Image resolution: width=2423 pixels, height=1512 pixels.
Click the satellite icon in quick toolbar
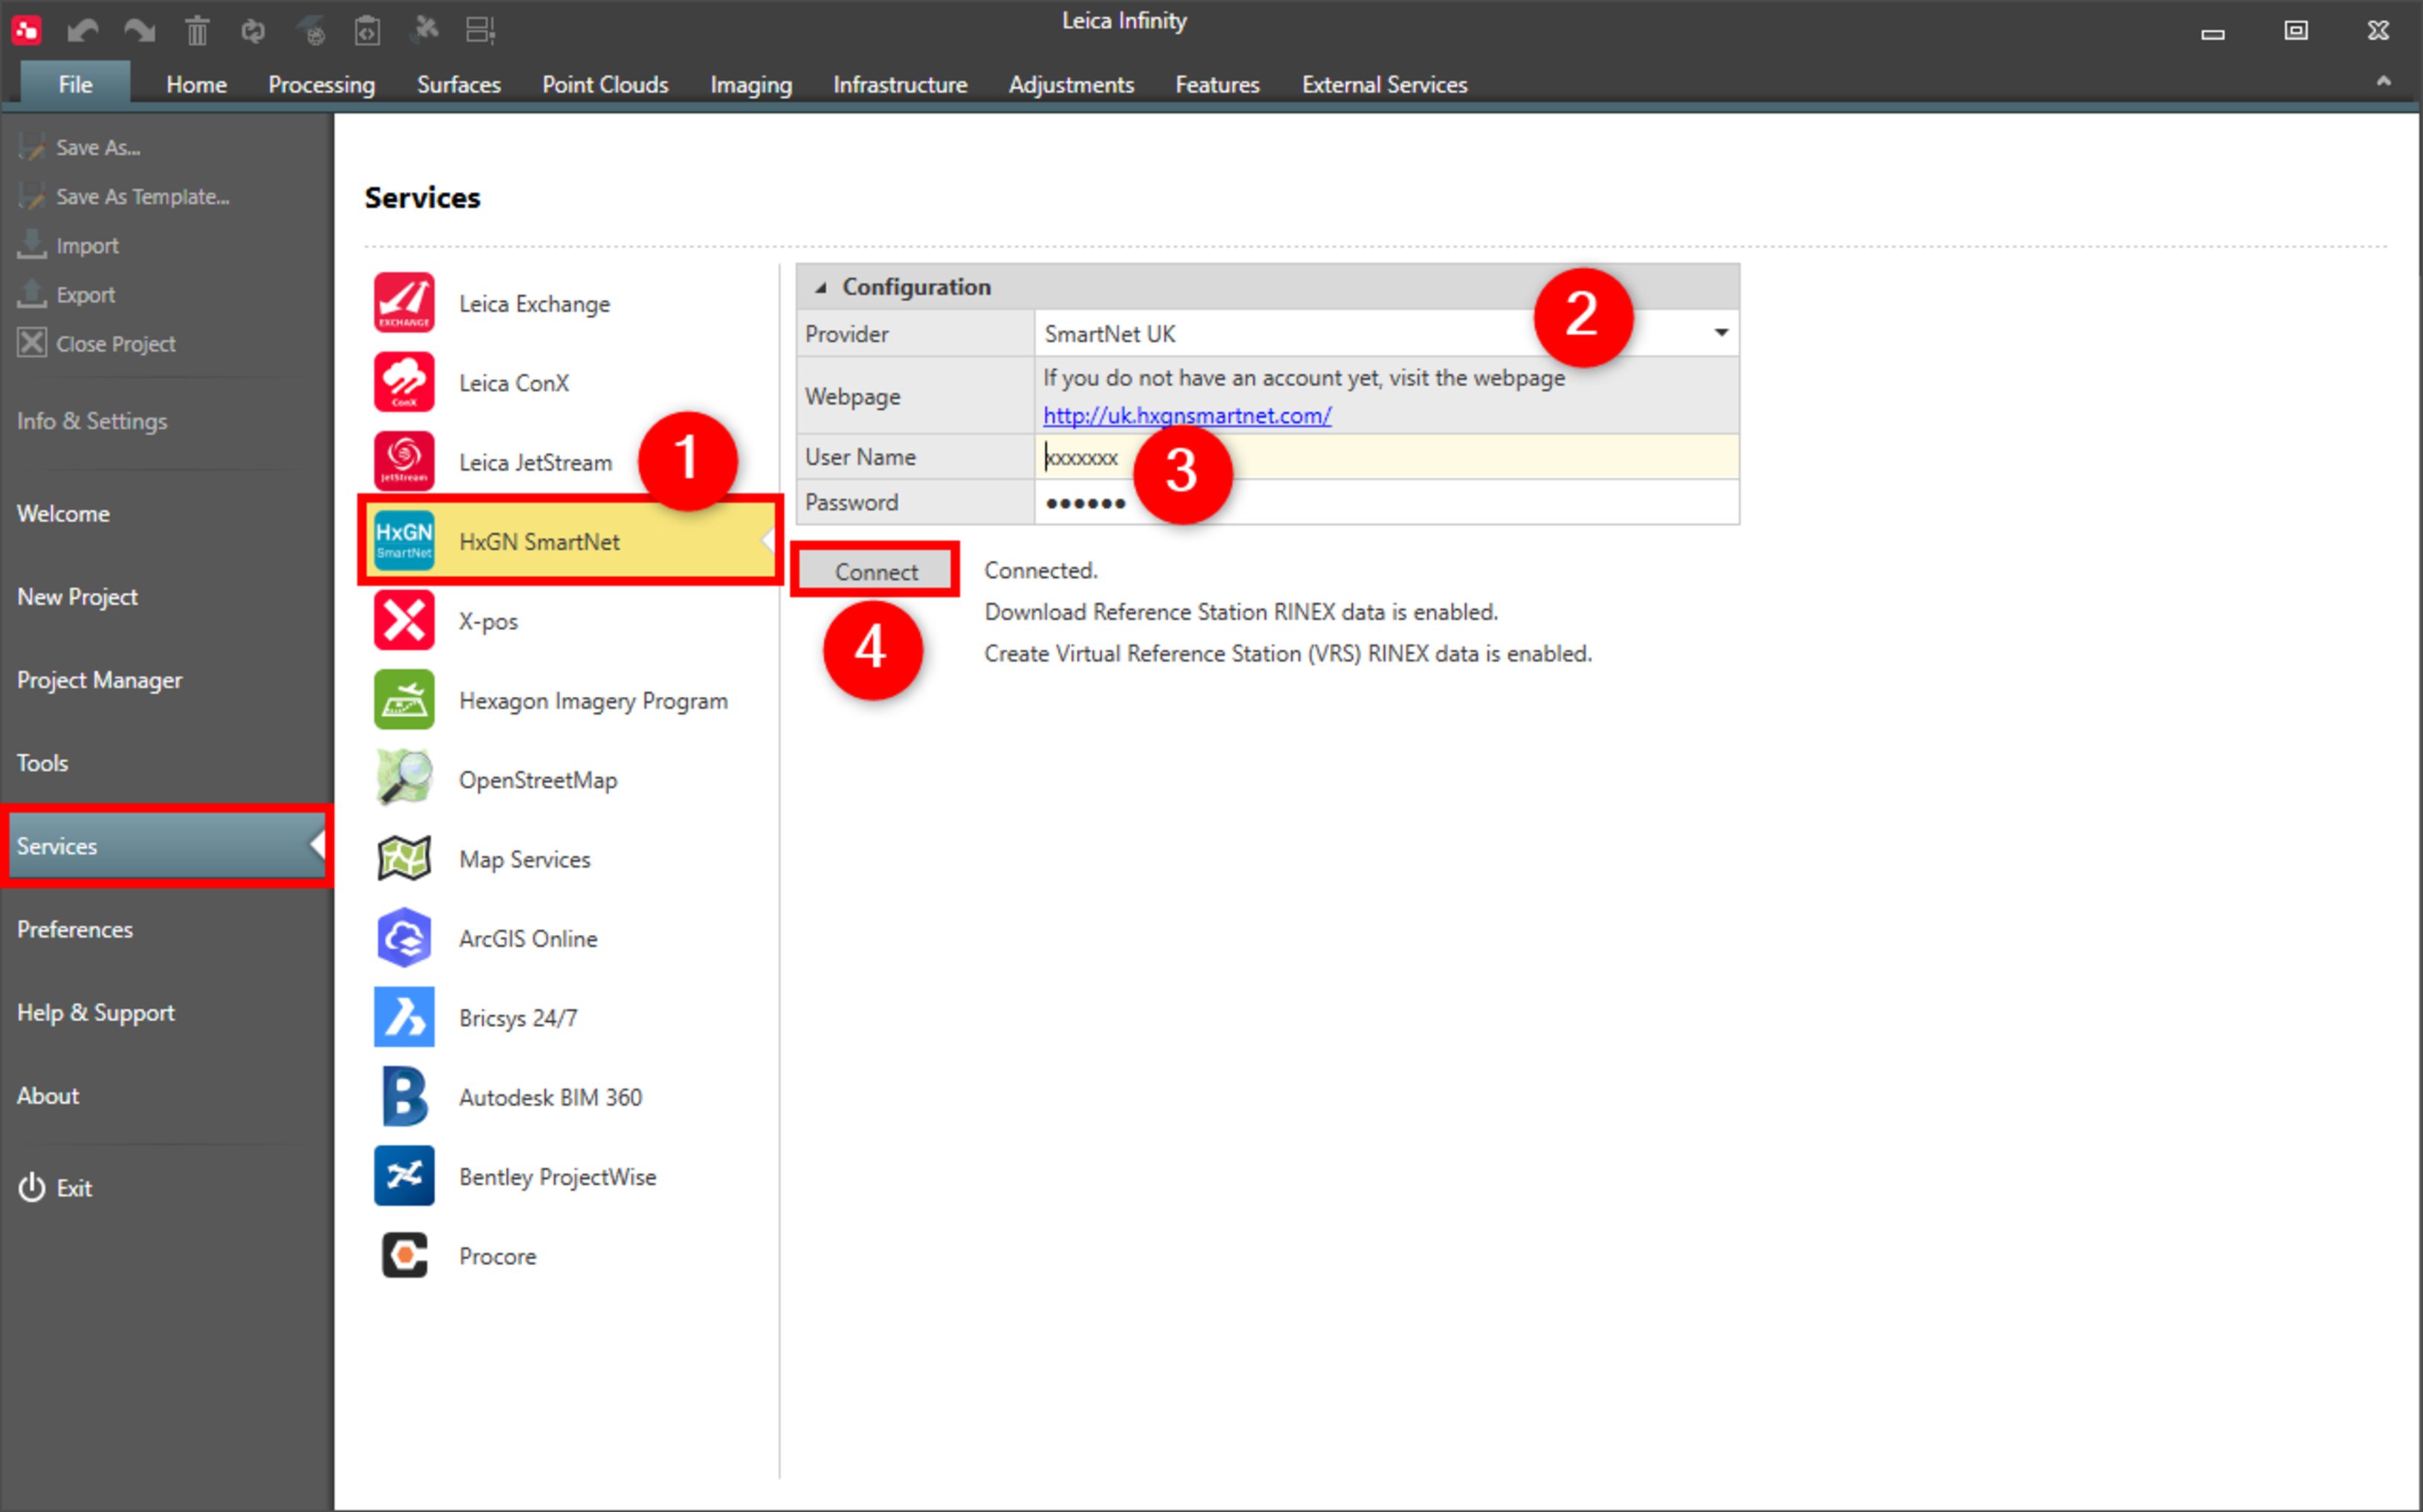click(425, 30)
